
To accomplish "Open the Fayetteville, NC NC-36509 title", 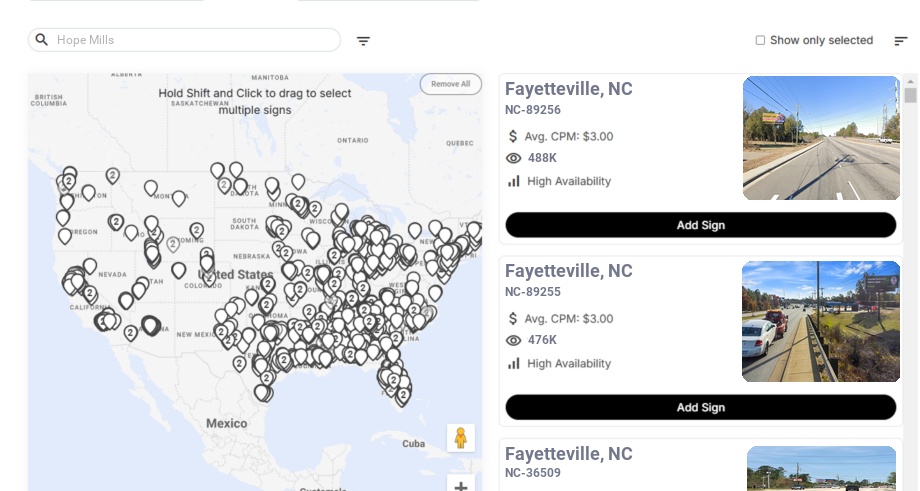I will tap(569, 454).
